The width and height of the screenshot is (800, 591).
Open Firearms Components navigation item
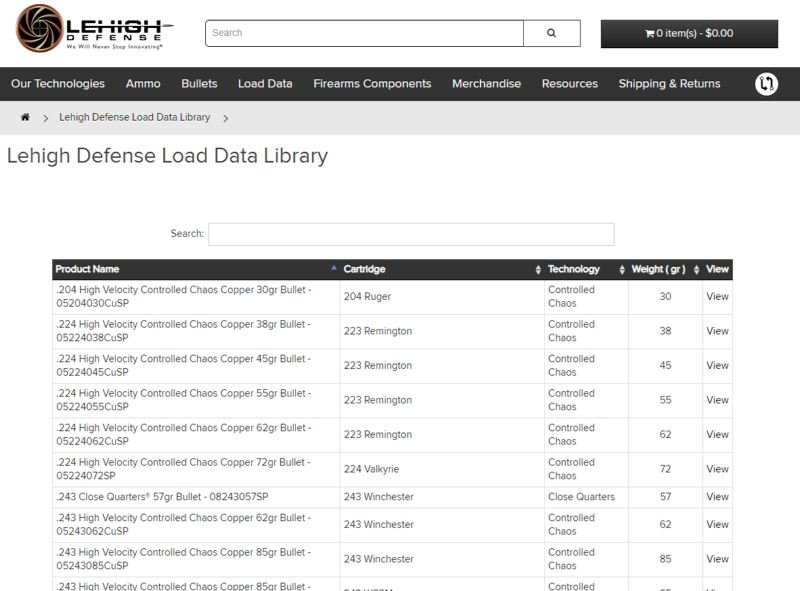tap(372, 84)
